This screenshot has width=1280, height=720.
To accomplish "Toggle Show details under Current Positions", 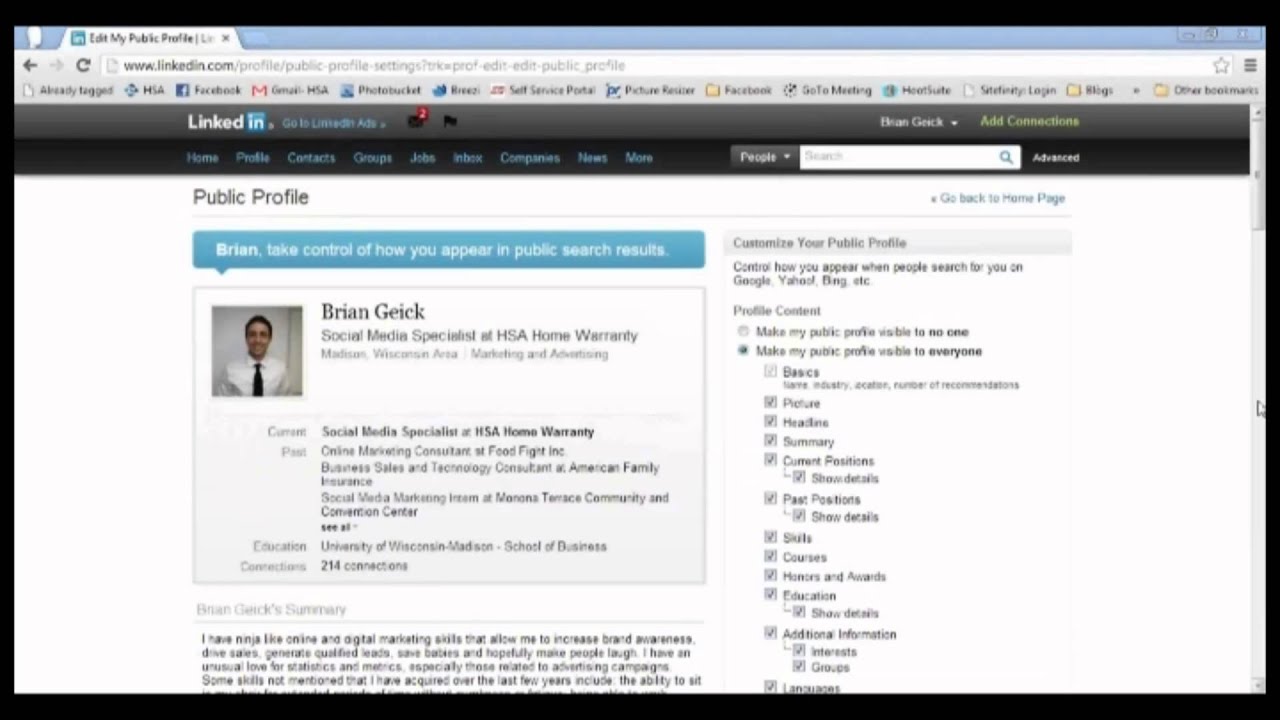I will 798,477.
